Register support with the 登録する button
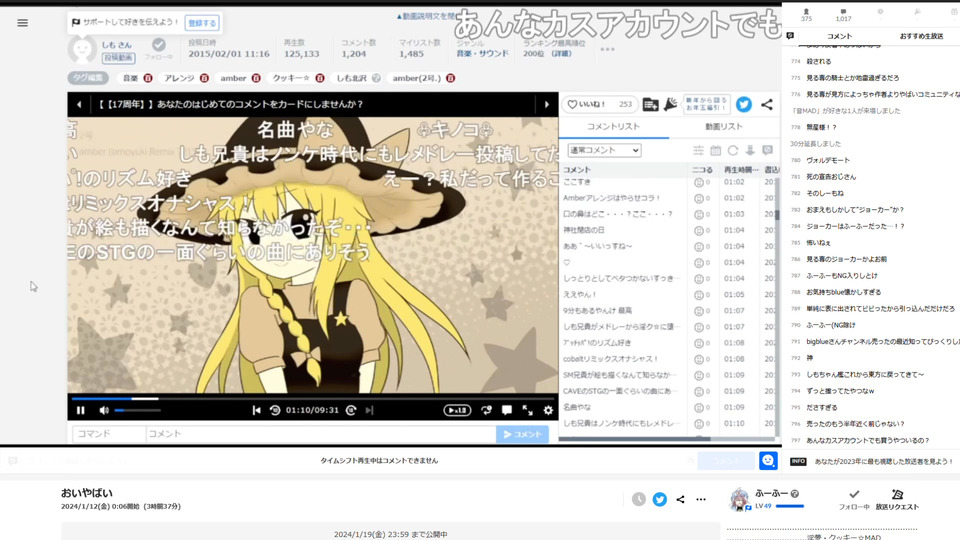This screenshot has width=960, height=540. (202, 23)
